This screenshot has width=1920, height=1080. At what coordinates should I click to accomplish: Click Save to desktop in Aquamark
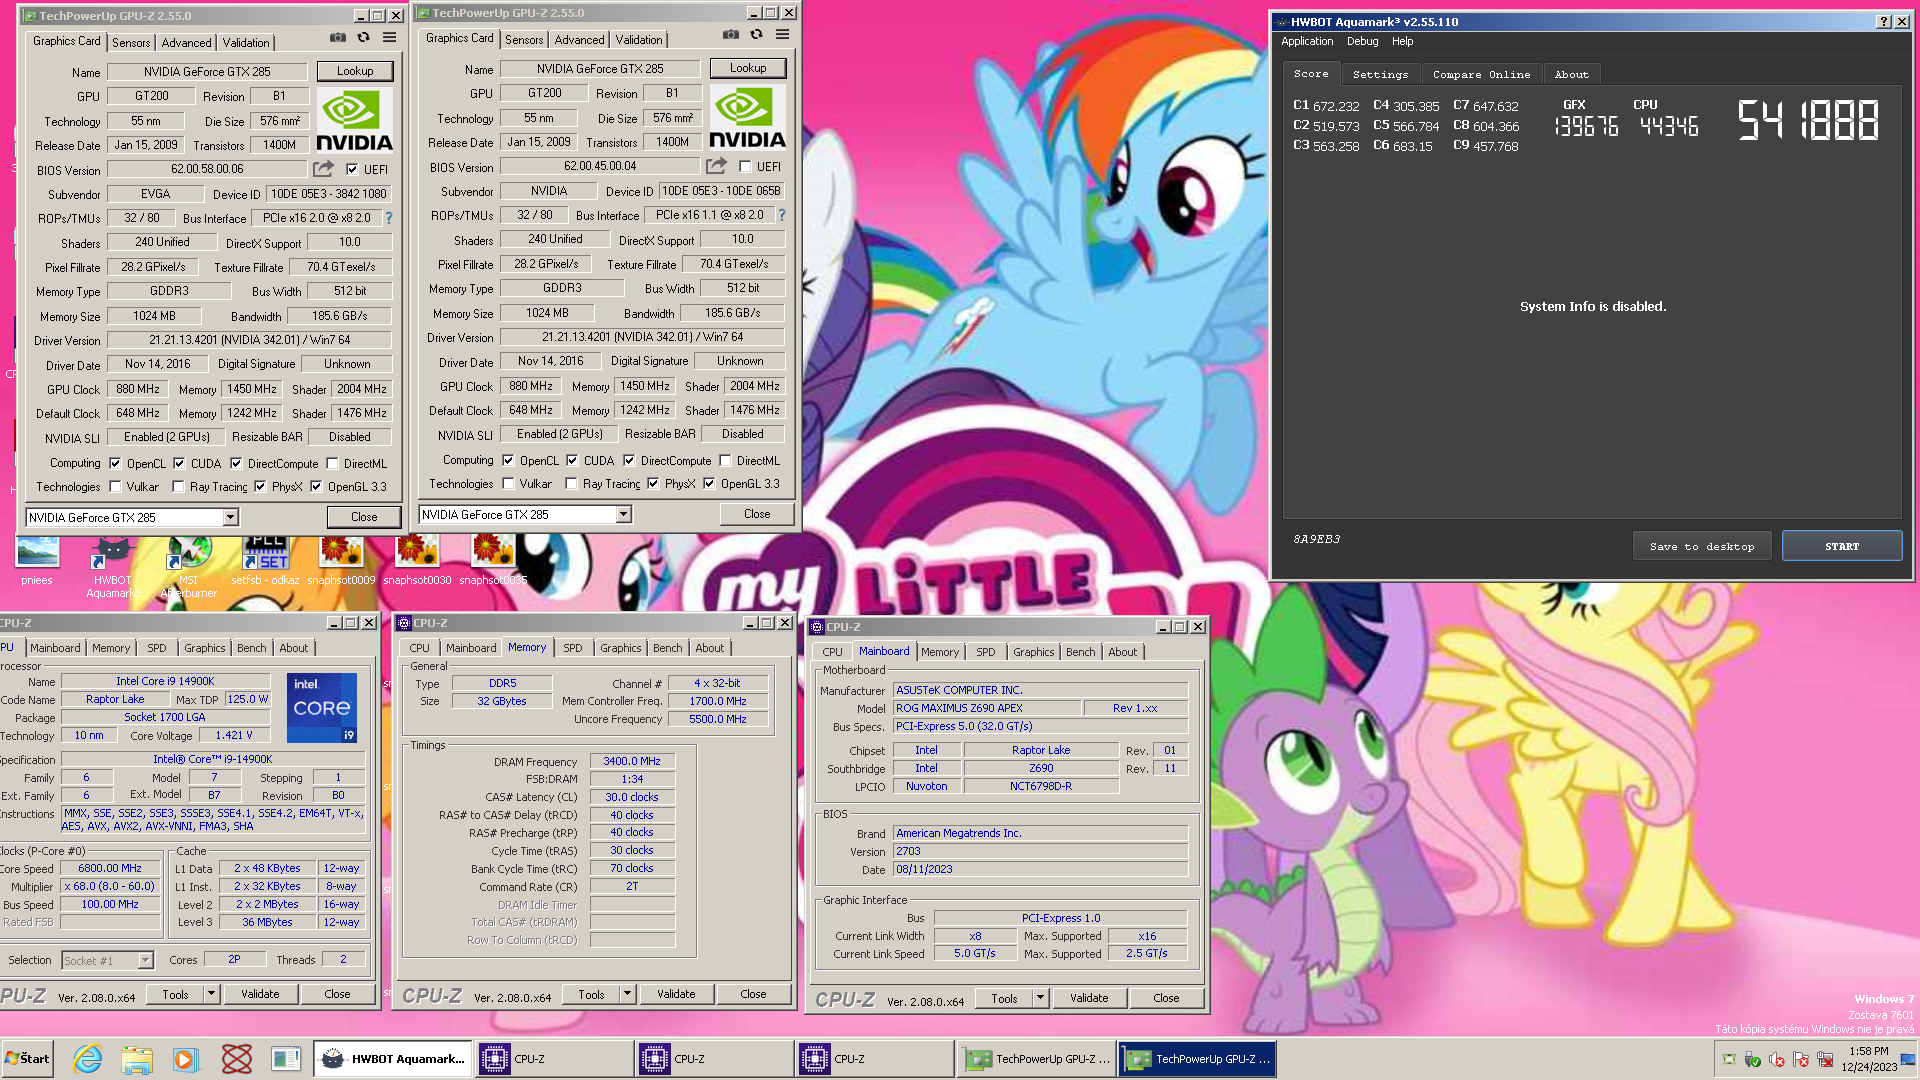(1702, 546)
